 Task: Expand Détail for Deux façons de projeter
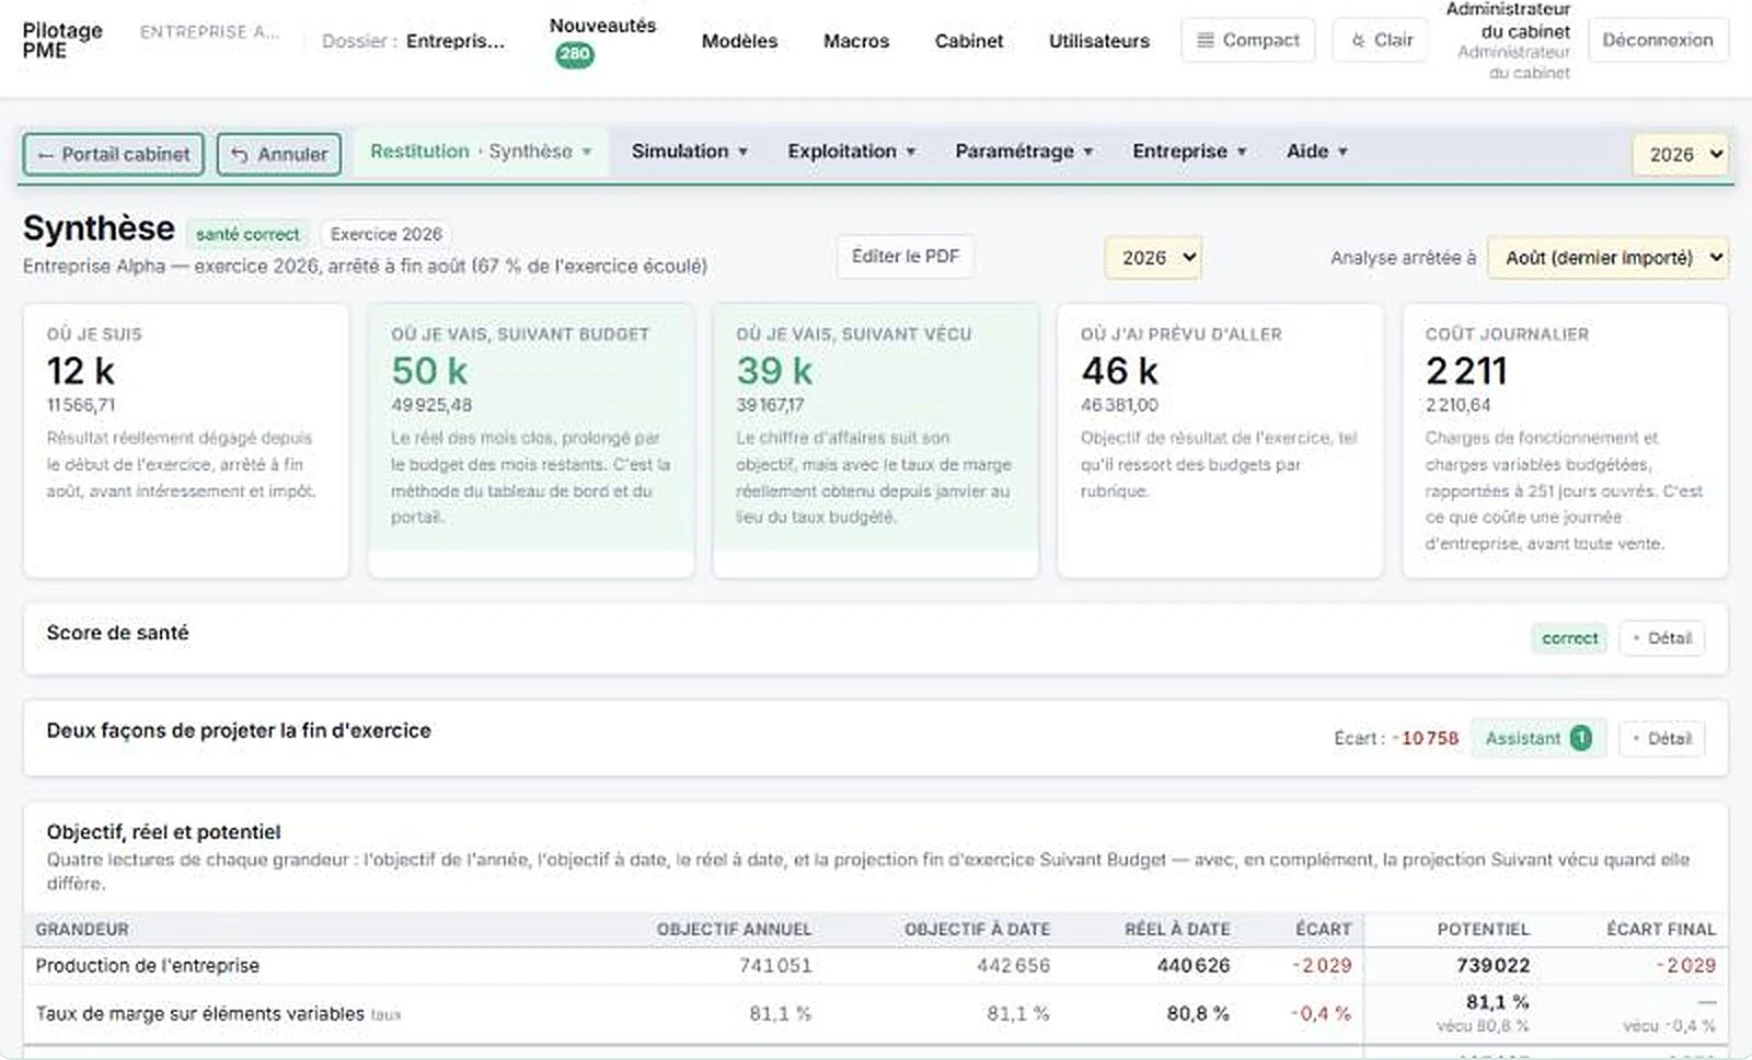(x=1661, y=738)
